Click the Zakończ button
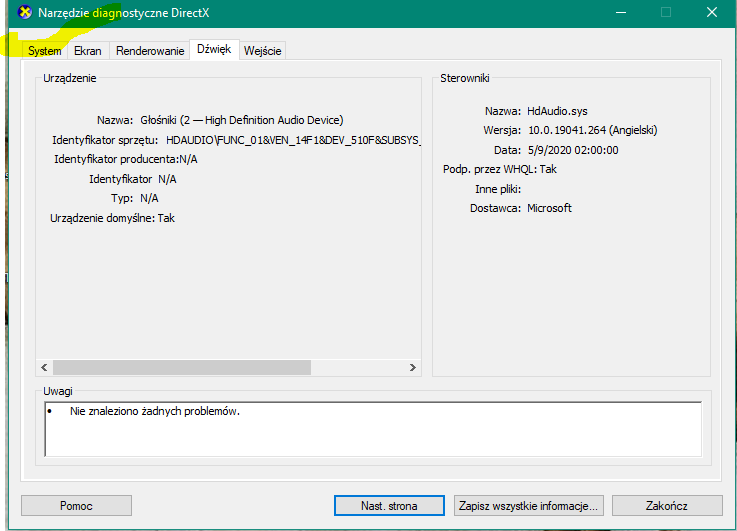 click(x=667, y=506)
